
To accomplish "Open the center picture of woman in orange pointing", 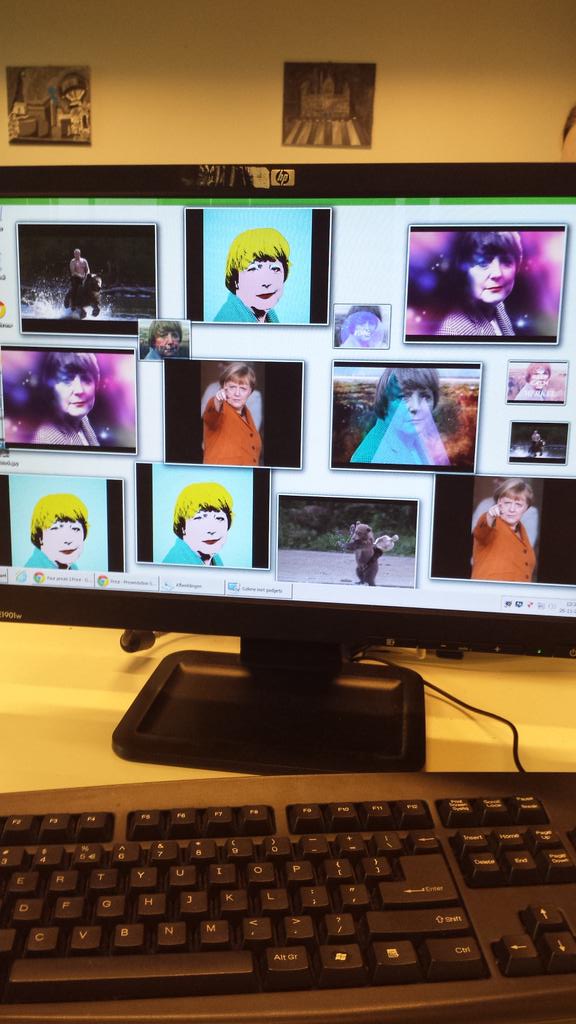I will click(x=234, y=413).
